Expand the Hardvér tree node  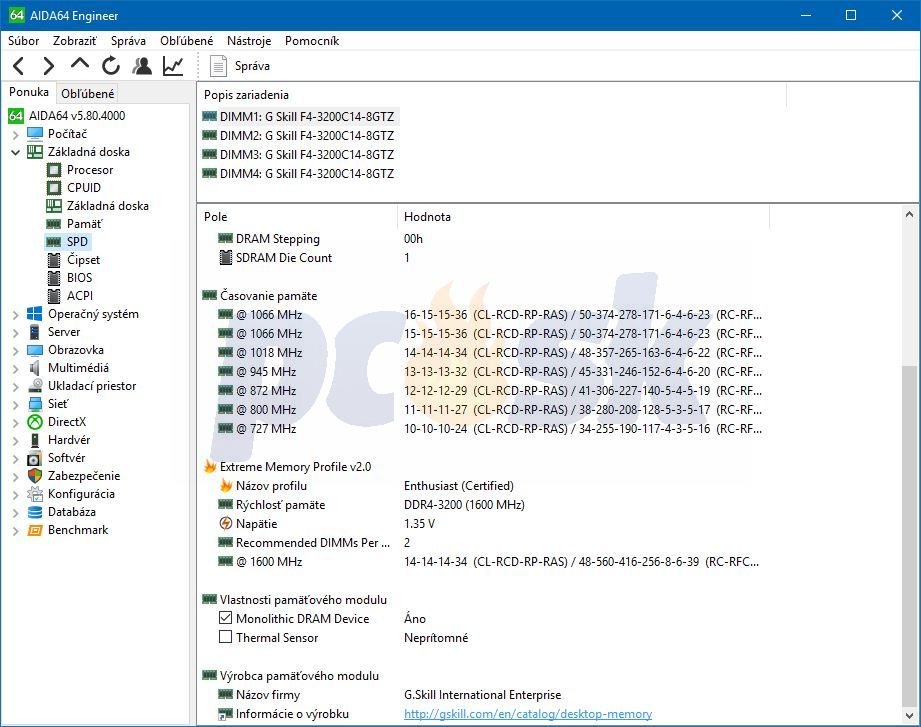coord(16,441)
